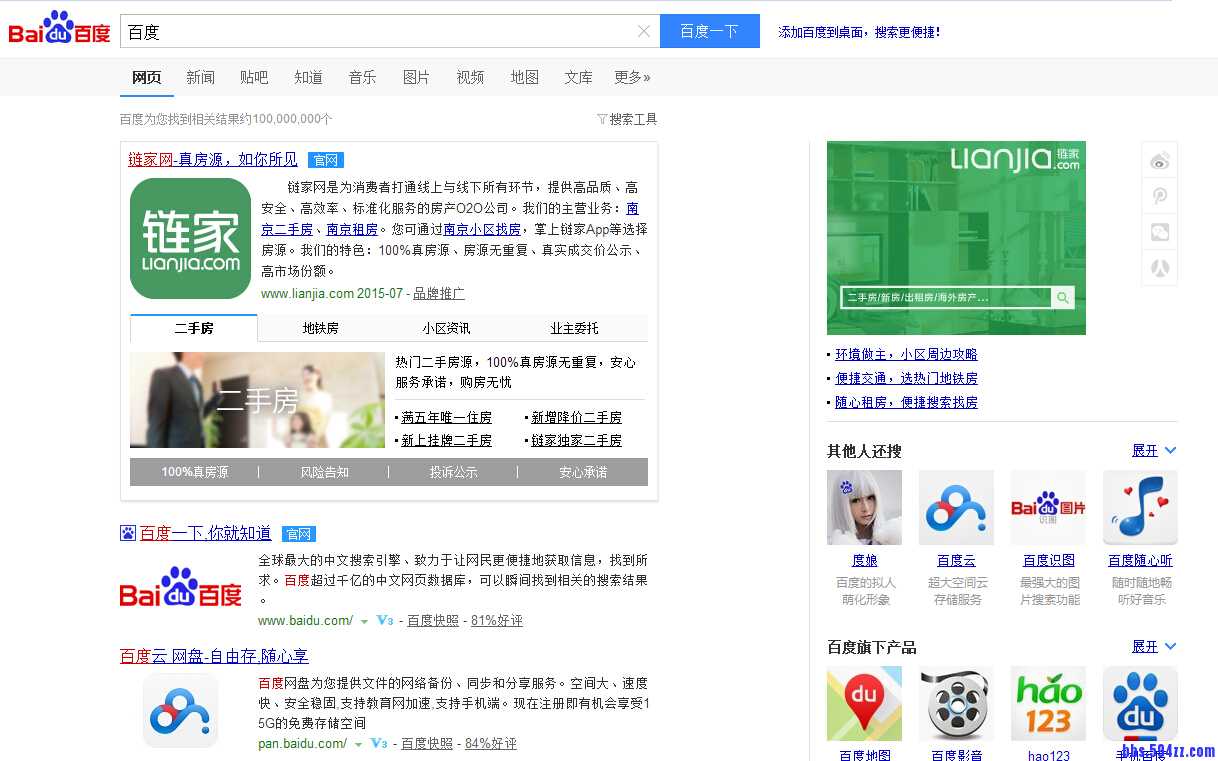Launch 百度识图 image search icon

[x=1048, y=507]
